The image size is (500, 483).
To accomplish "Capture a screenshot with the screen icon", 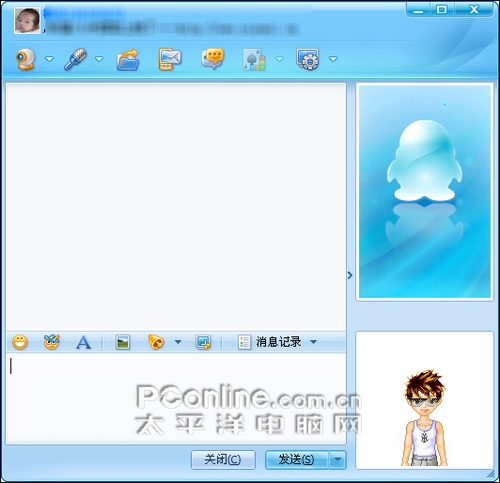I will tap(203, 342).
